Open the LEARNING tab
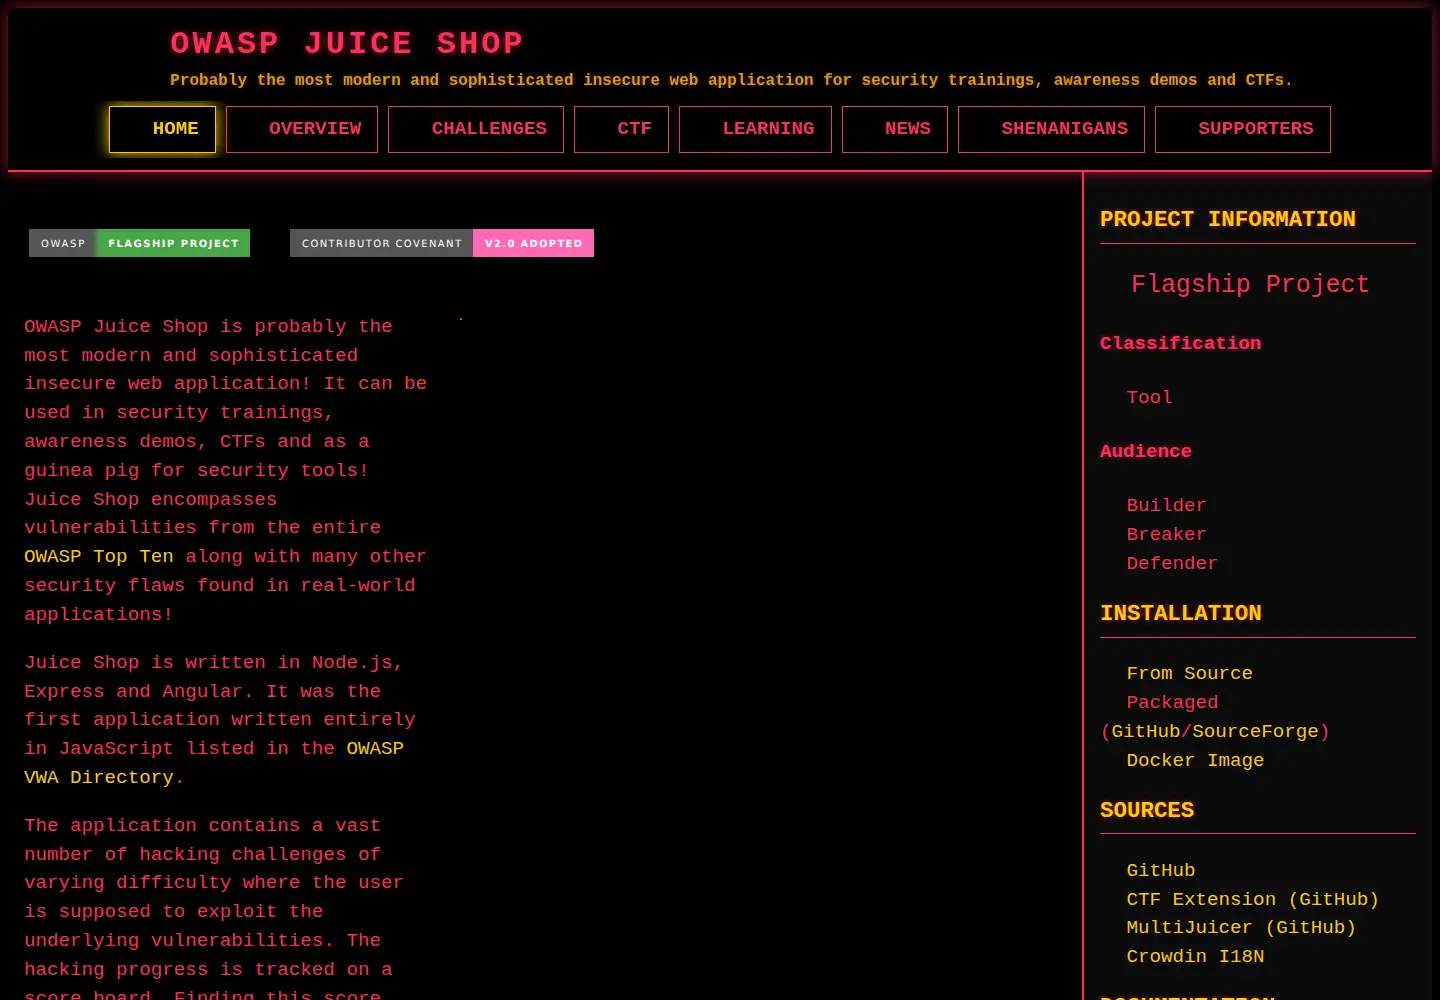The height and width of the screenshot is (1000, 1440). [x=755, y=129]
